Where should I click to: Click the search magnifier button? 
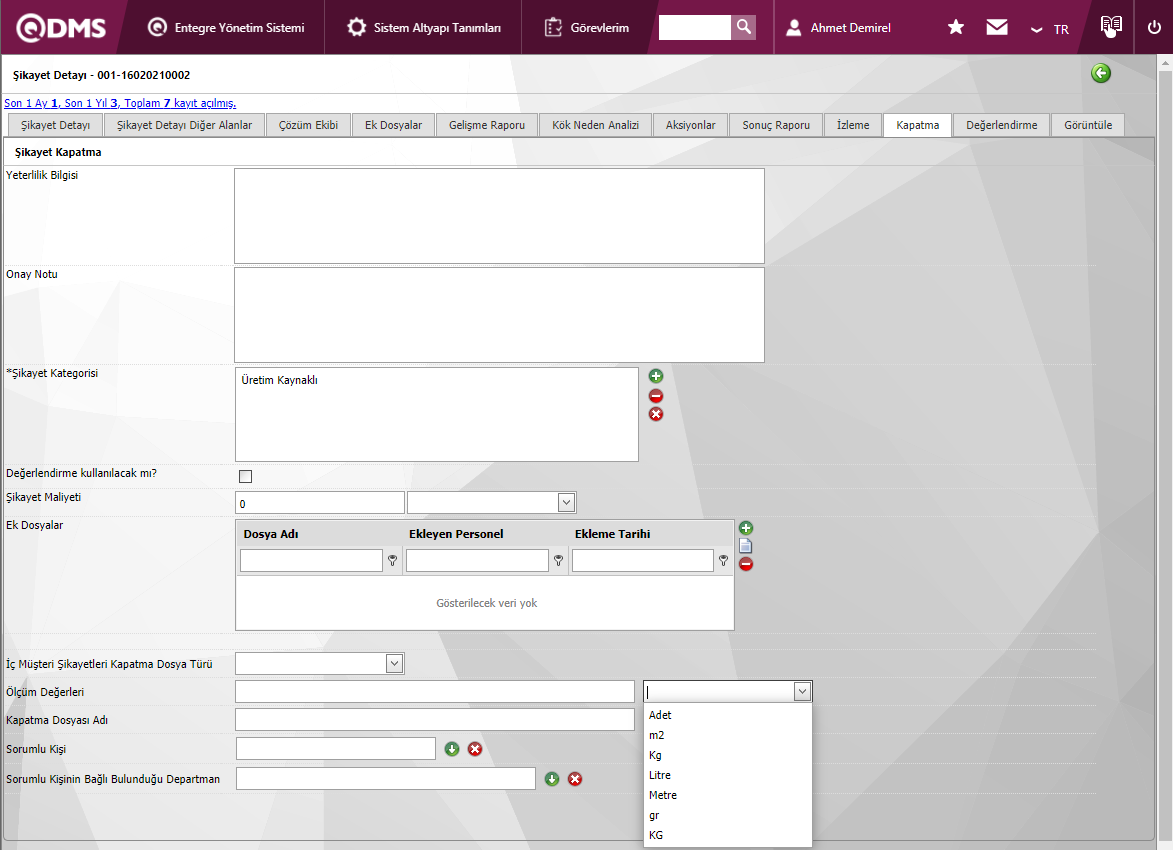click(x=743, y=27)
